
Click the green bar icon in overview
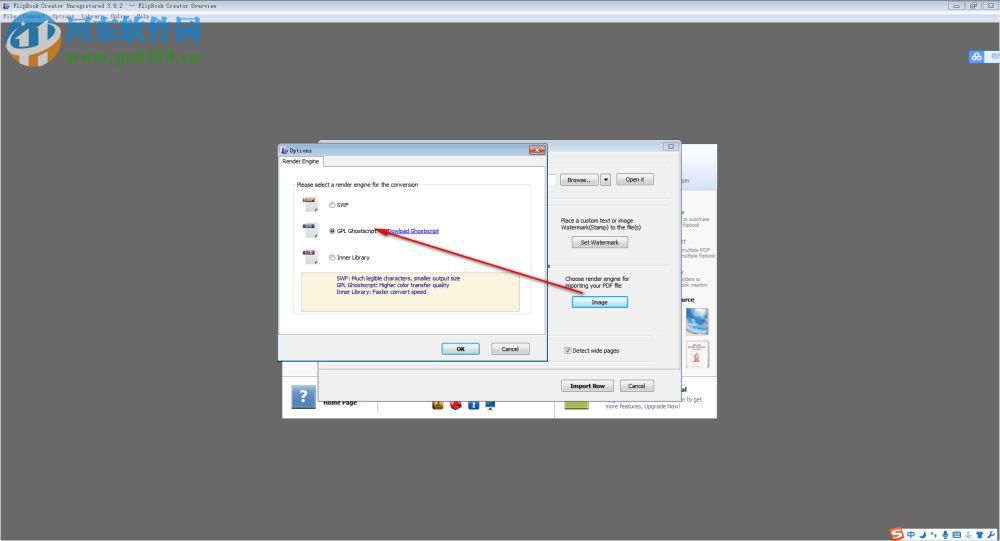pos(576,404)
